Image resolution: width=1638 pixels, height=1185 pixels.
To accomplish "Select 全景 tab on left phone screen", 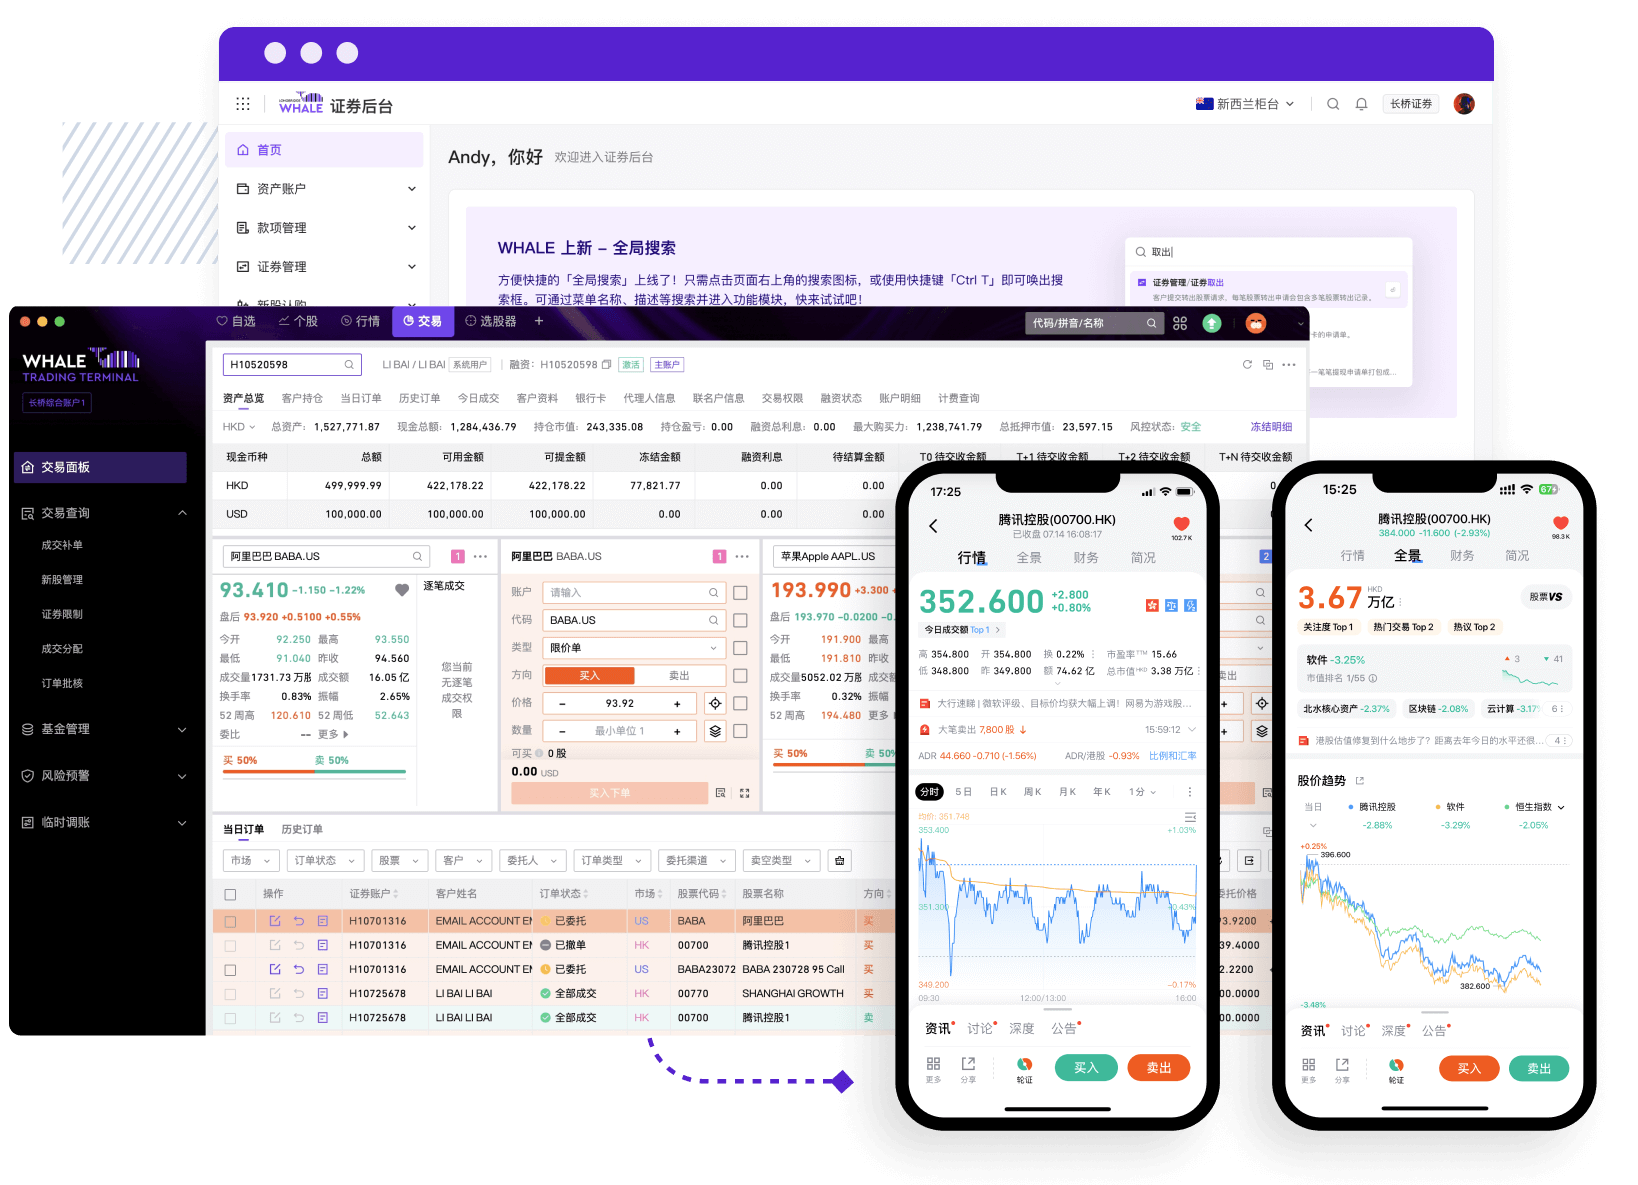I will (x=1029, y=557).
